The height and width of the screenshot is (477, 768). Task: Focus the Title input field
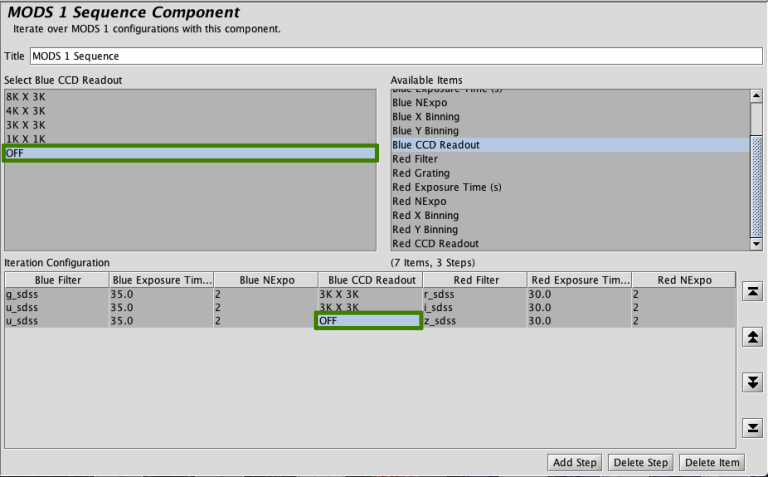pyautogui.click(x=396, y=56)
